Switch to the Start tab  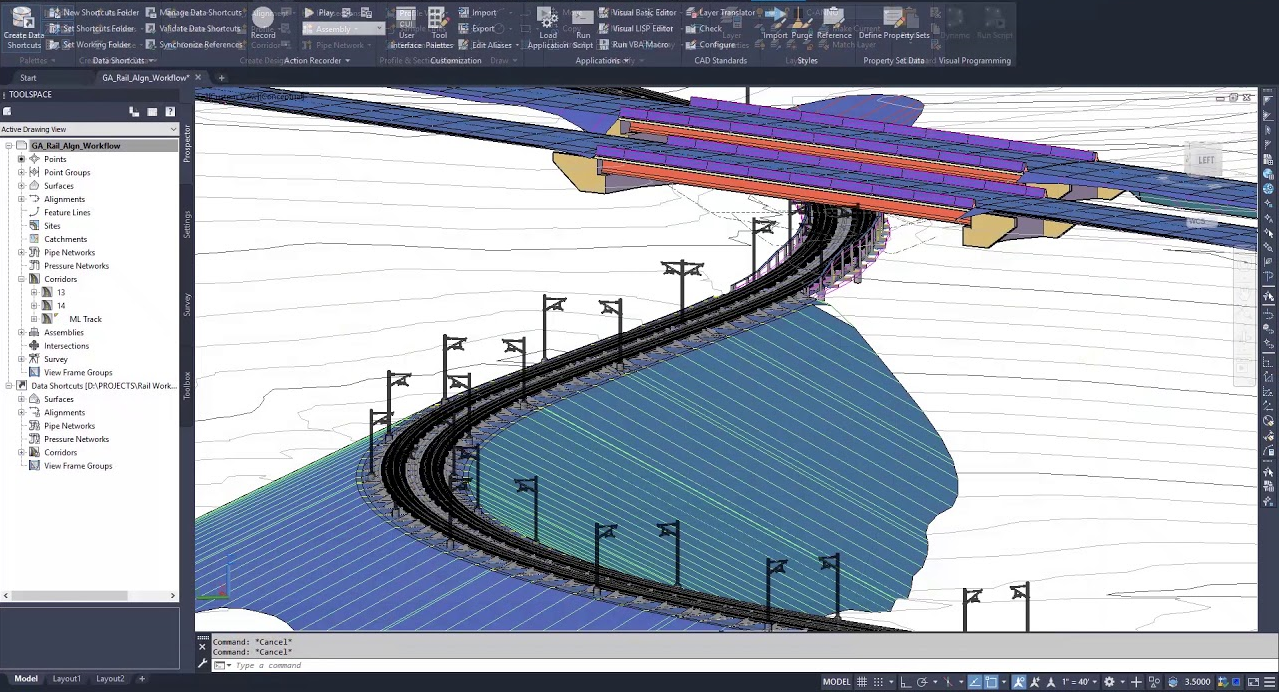pos(28,78)
